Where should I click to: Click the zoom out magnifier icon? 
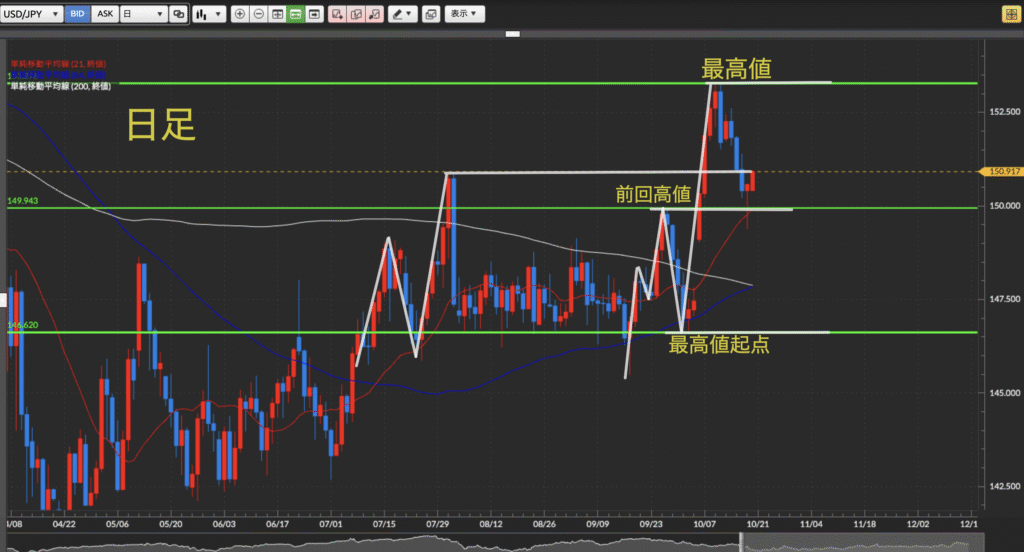click(x=258, y=15)
